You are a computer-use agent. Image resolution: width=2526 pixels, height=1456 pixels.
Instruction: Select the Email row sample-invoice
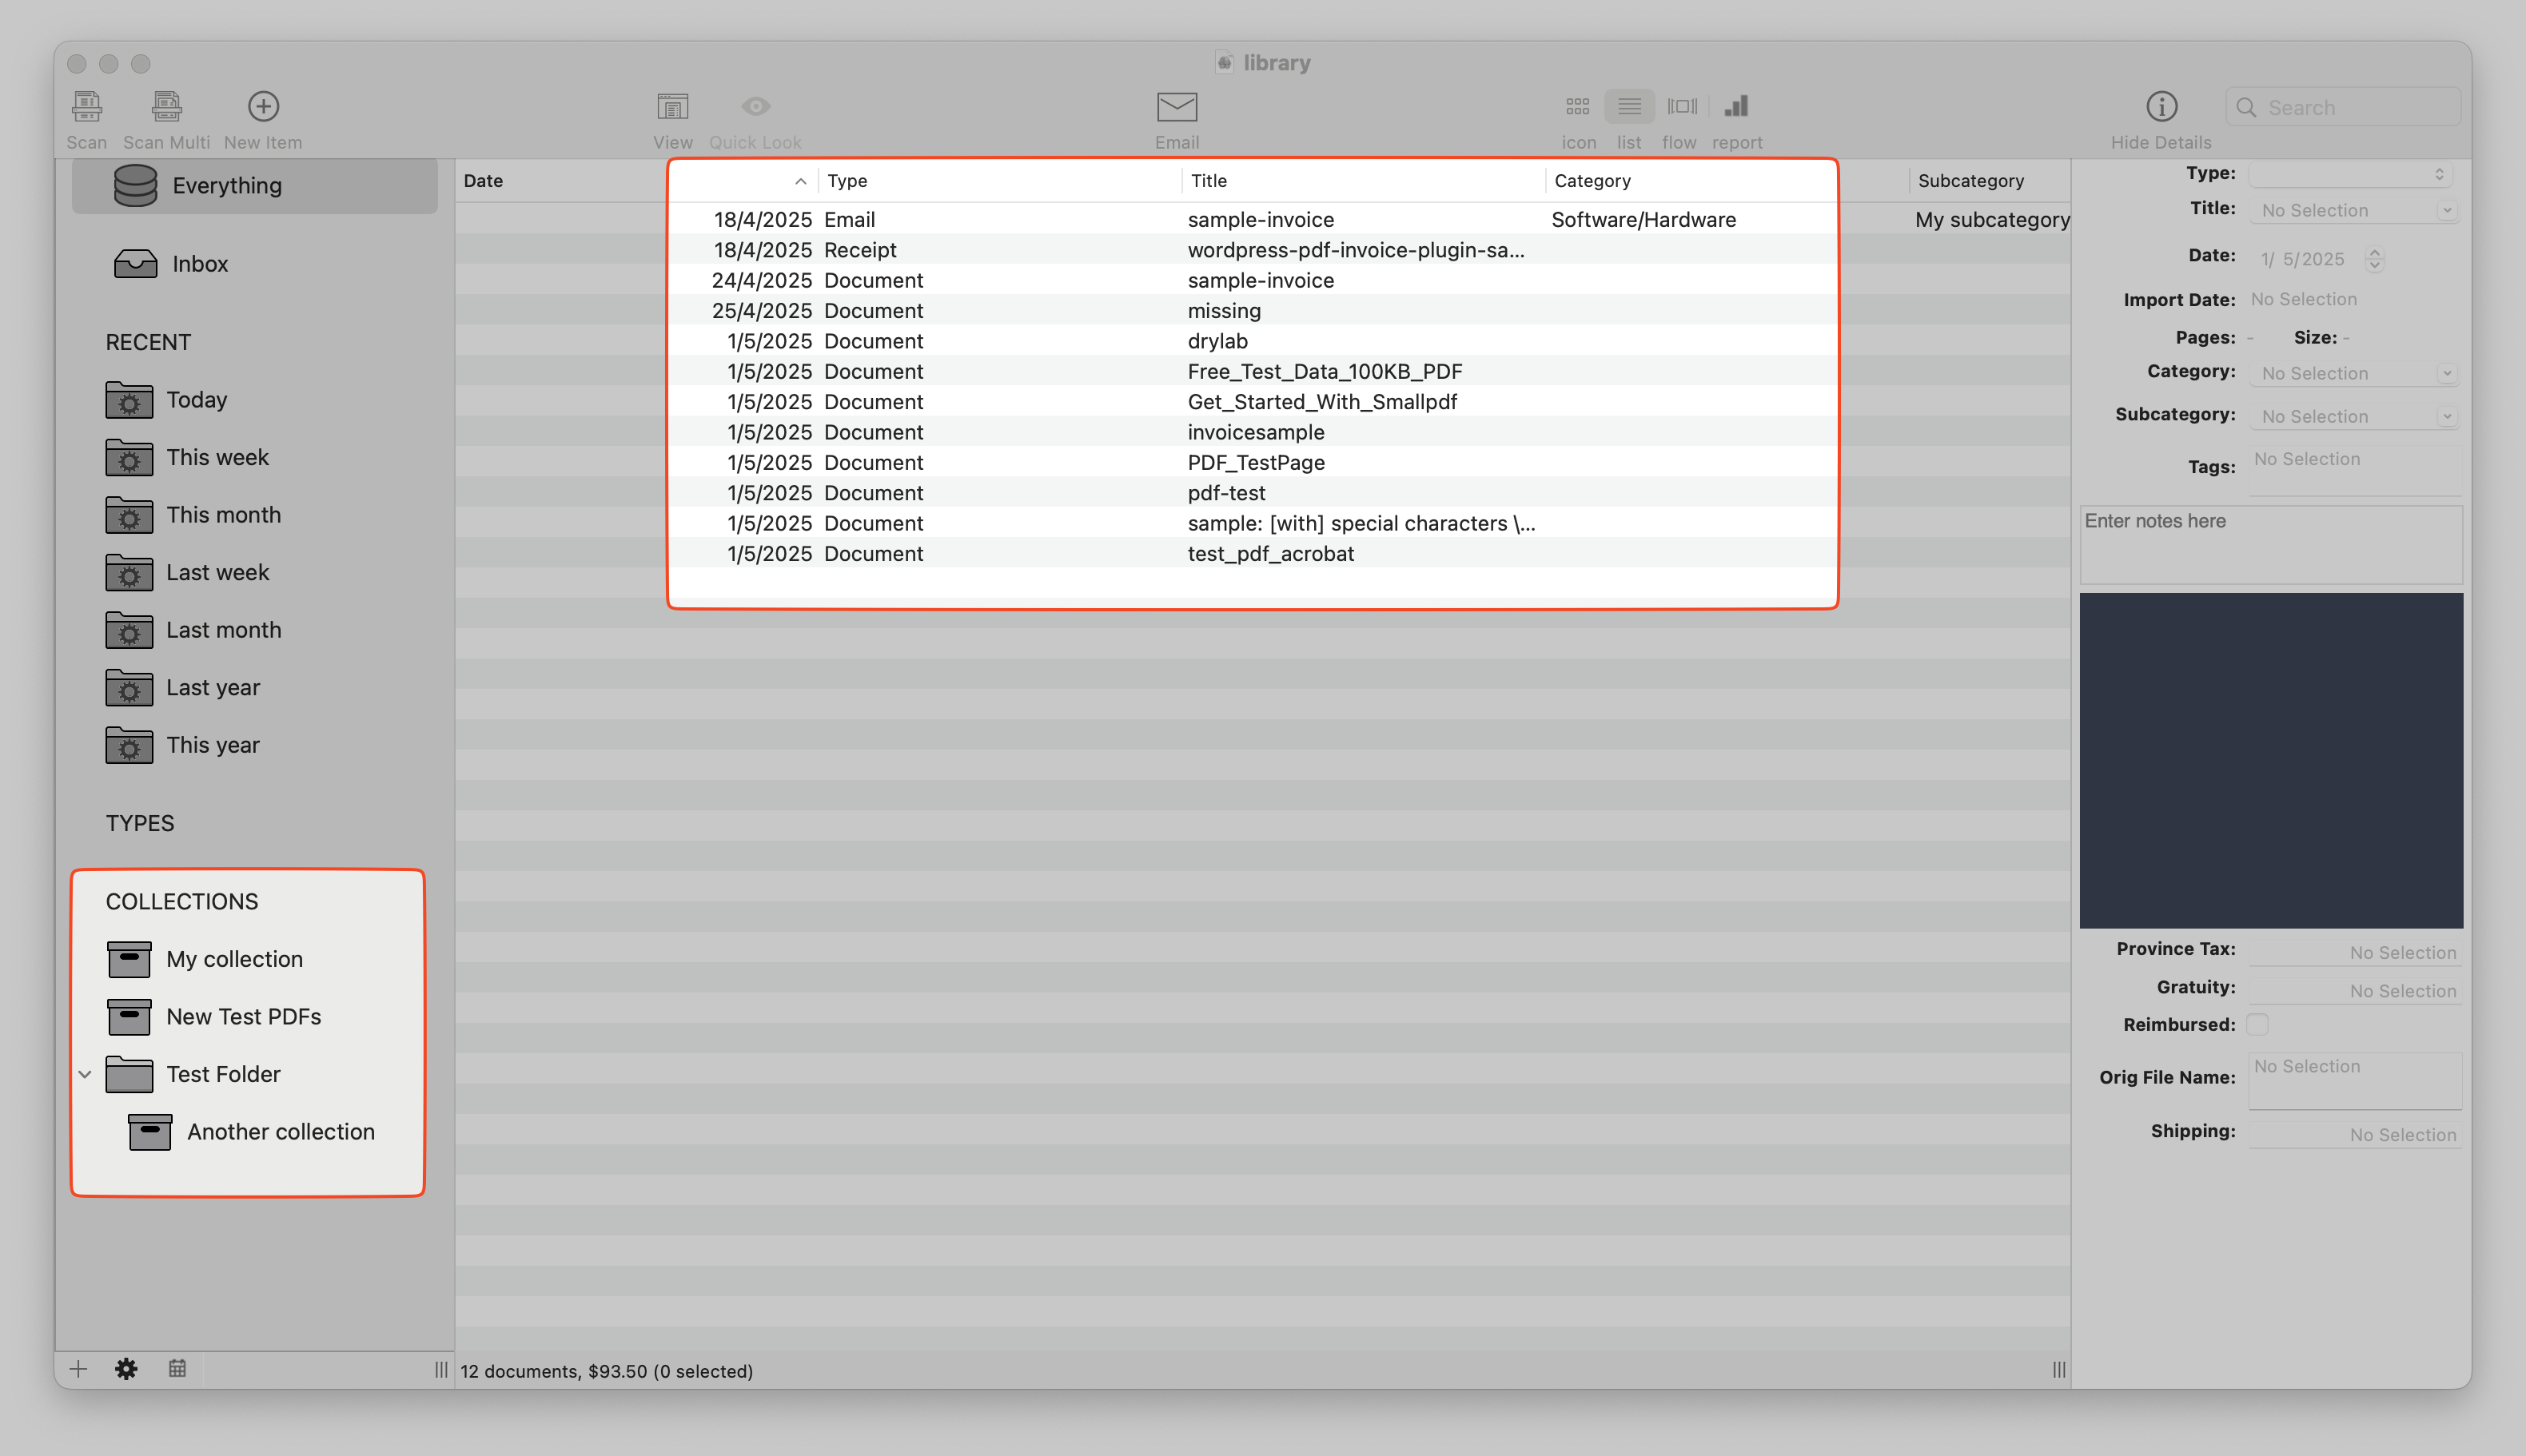(x=1263, y=219)
